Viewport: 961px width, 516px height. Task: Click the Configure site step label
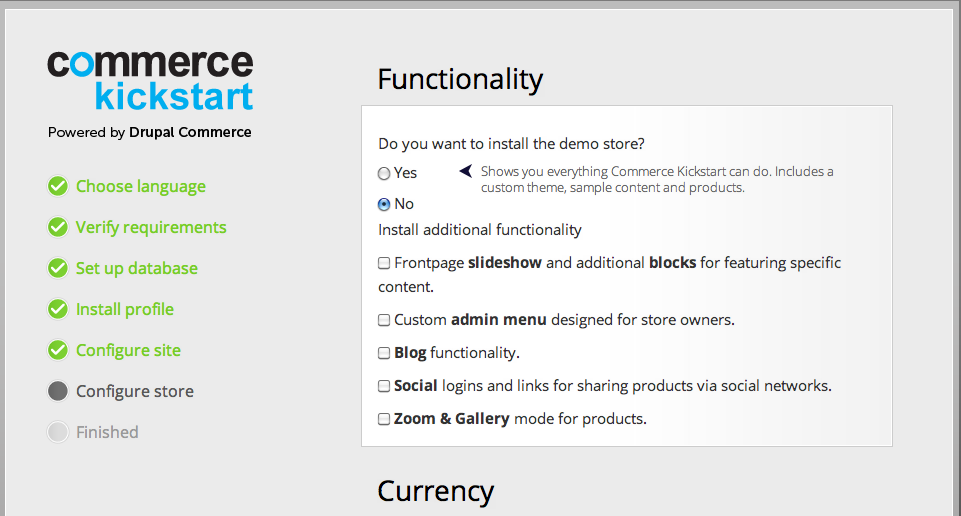point(129,351)
